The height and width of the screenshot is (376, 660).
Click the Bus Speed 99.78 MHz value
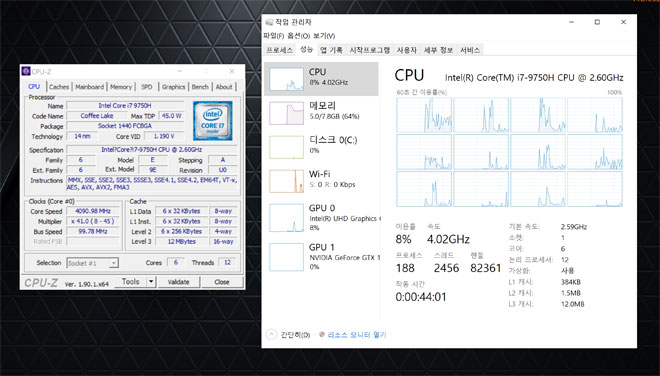(x=93, y=231)
